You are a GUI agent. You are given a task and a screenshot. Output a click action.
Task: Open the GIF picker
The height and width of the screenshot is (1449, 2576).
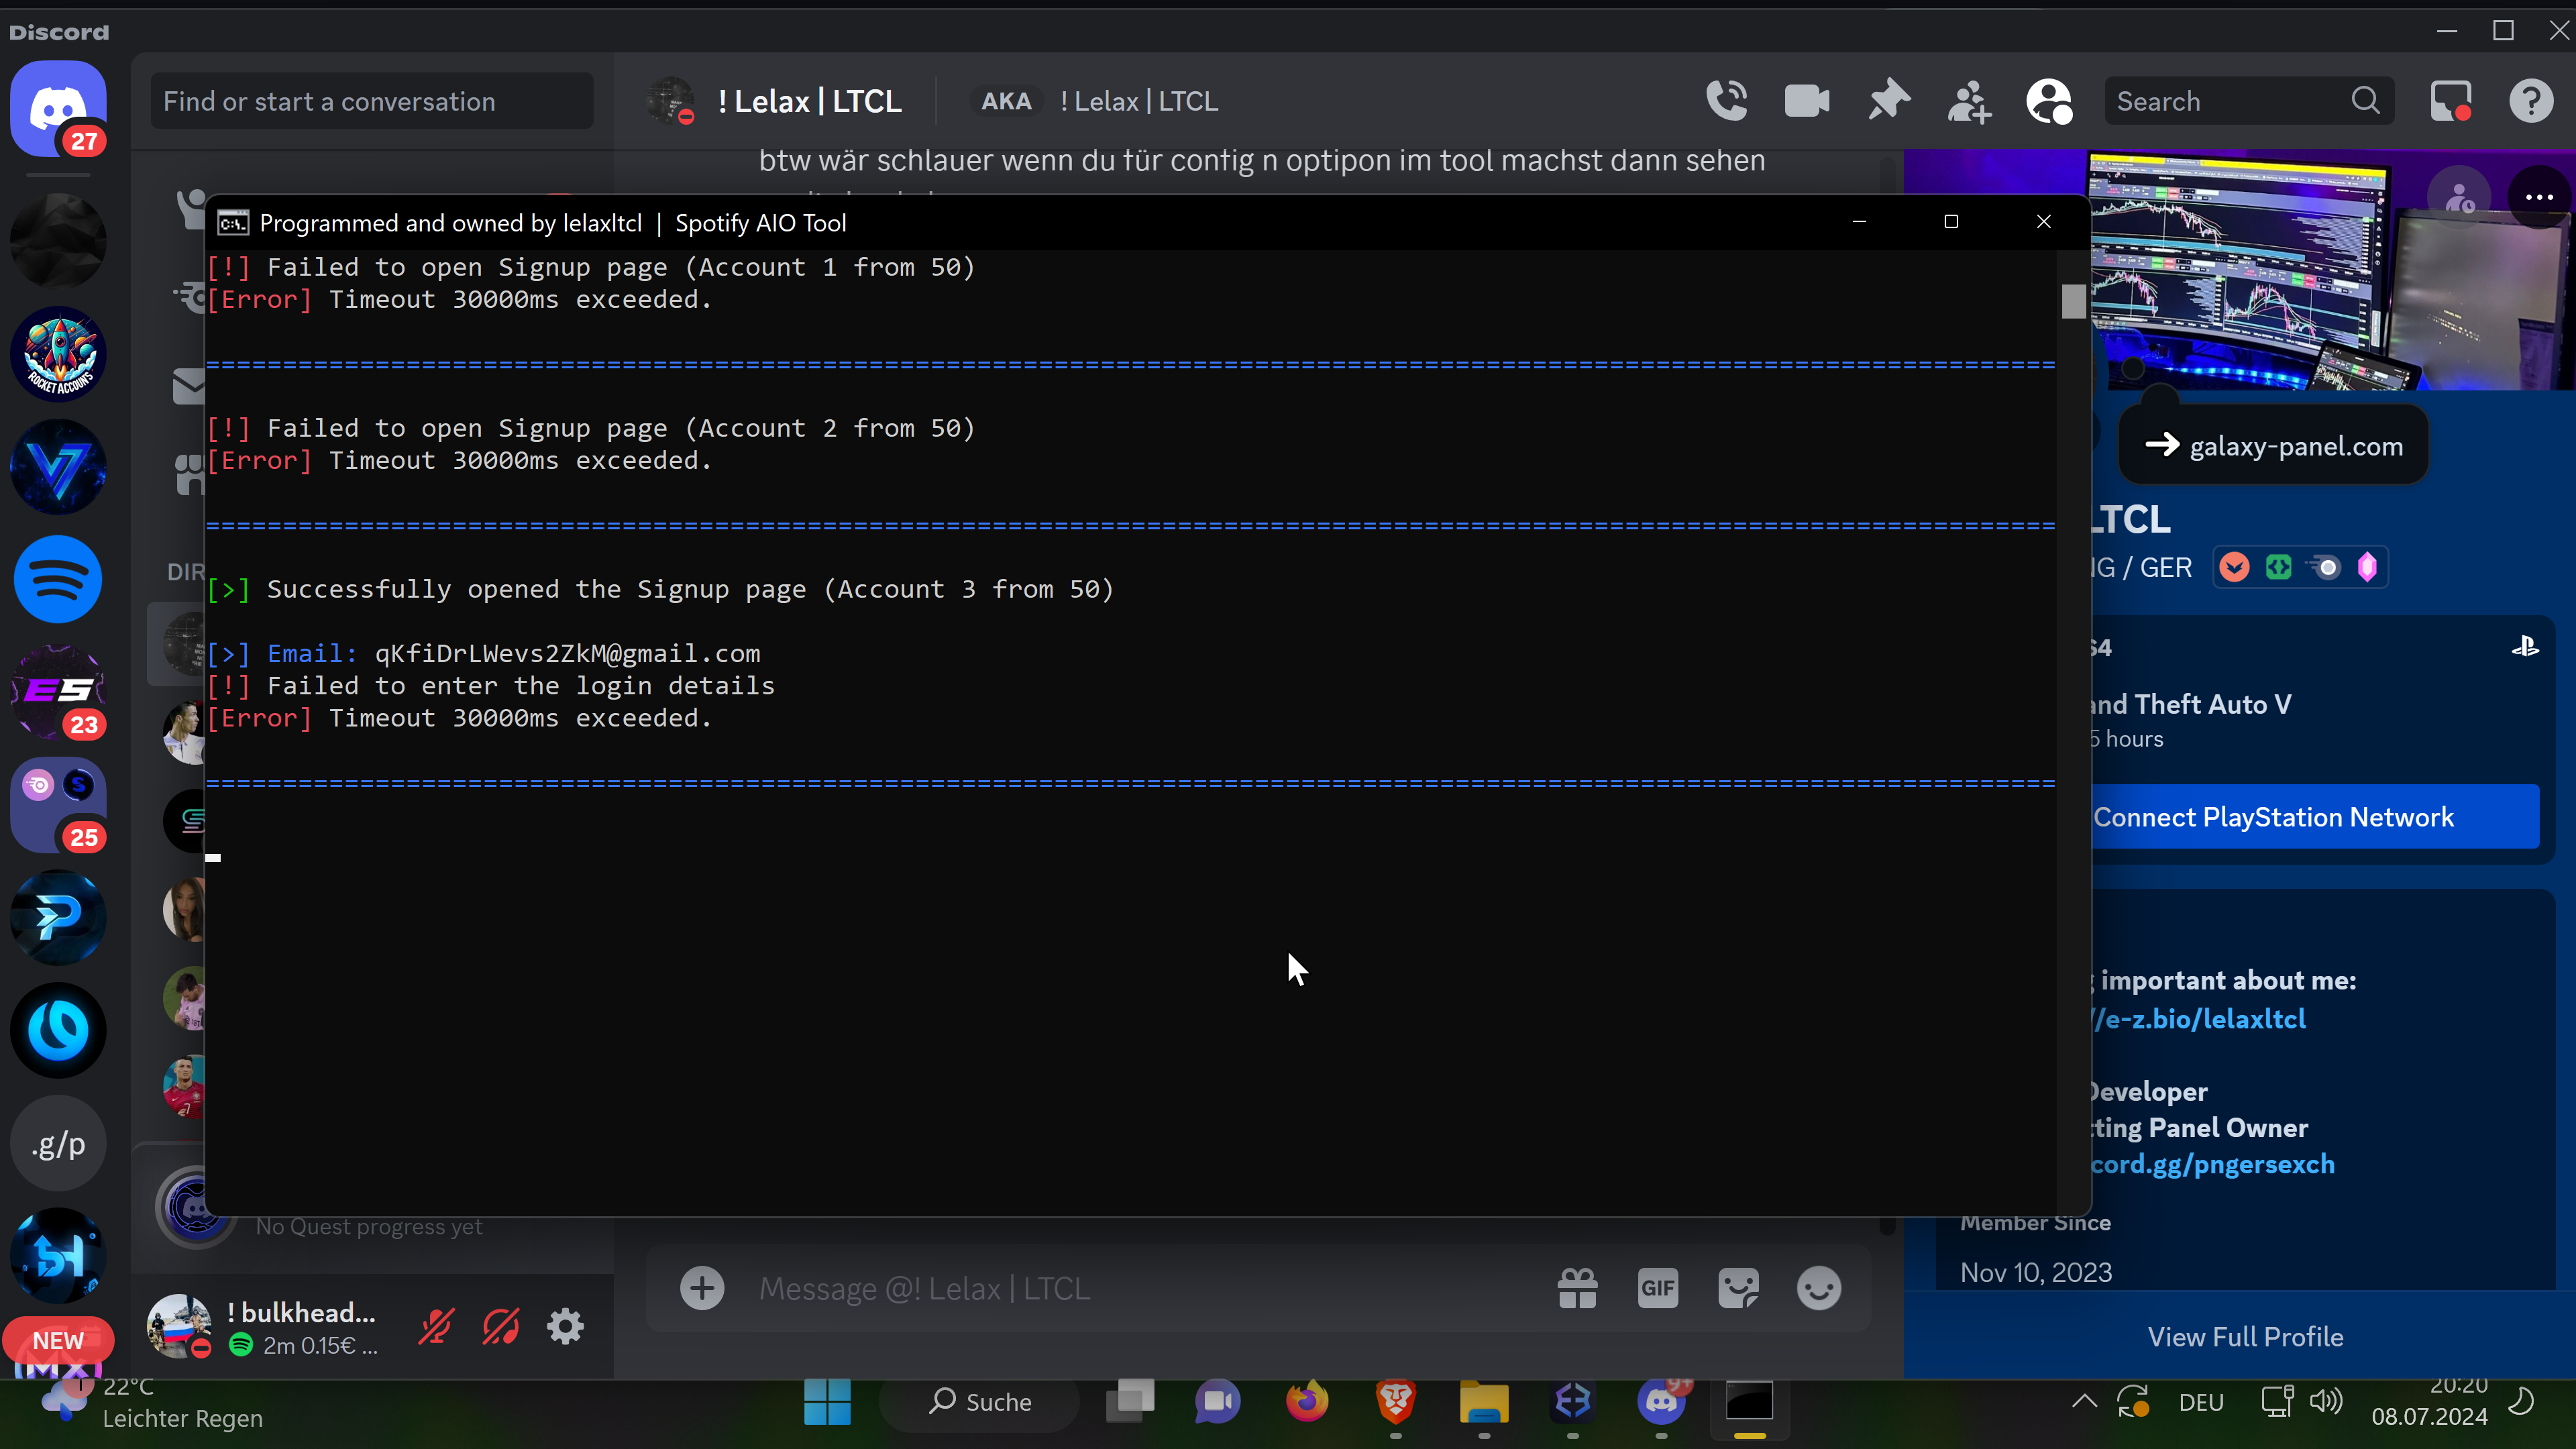[x=1657, y=1288]
